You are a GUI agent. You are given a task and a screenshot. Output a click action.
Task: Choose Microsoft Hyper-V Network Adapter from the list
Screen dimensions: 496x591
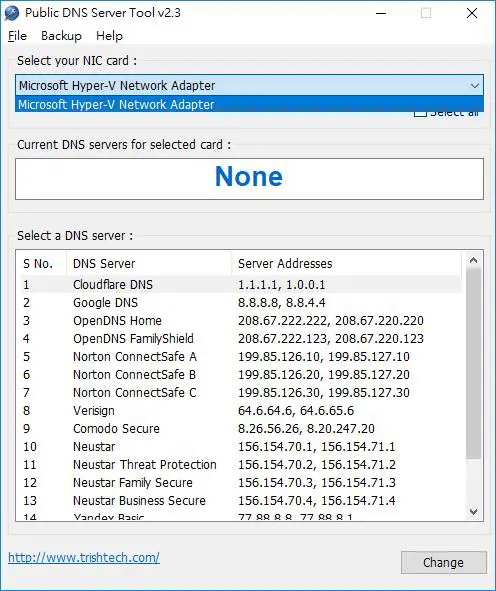coord(249,104)
